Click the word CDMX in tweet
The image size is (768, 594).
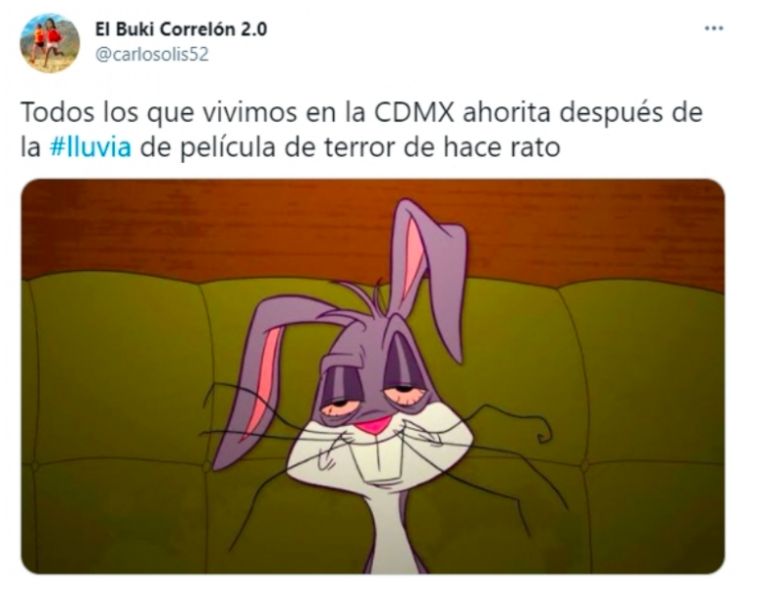point(415,113)
